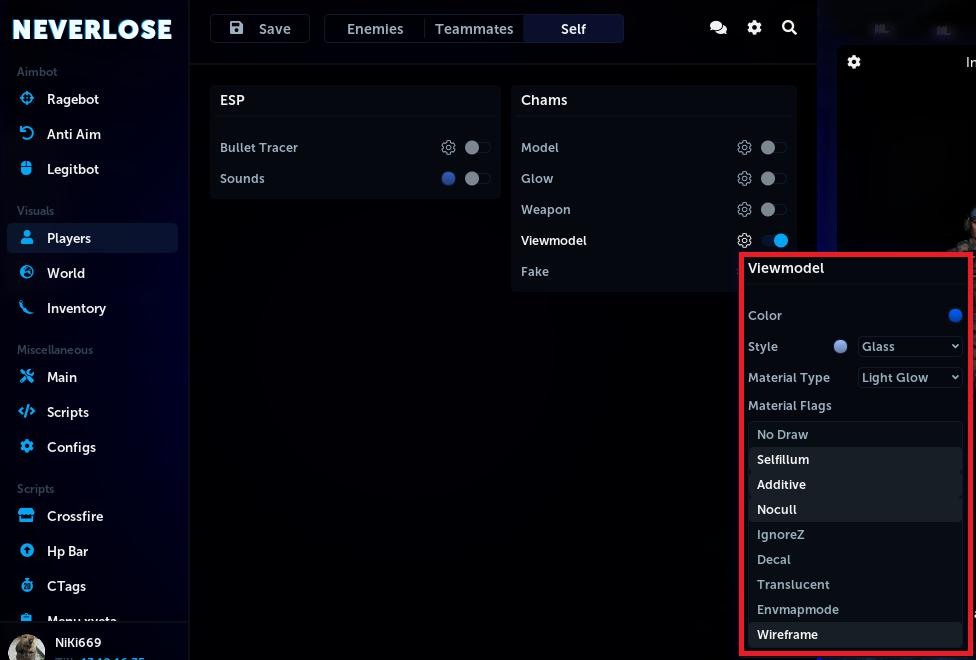The height and width of the screenshot is (660, 976).
Task: Open Glow chams gear settings
Action: pyautogui.click(x=744, y=178)
